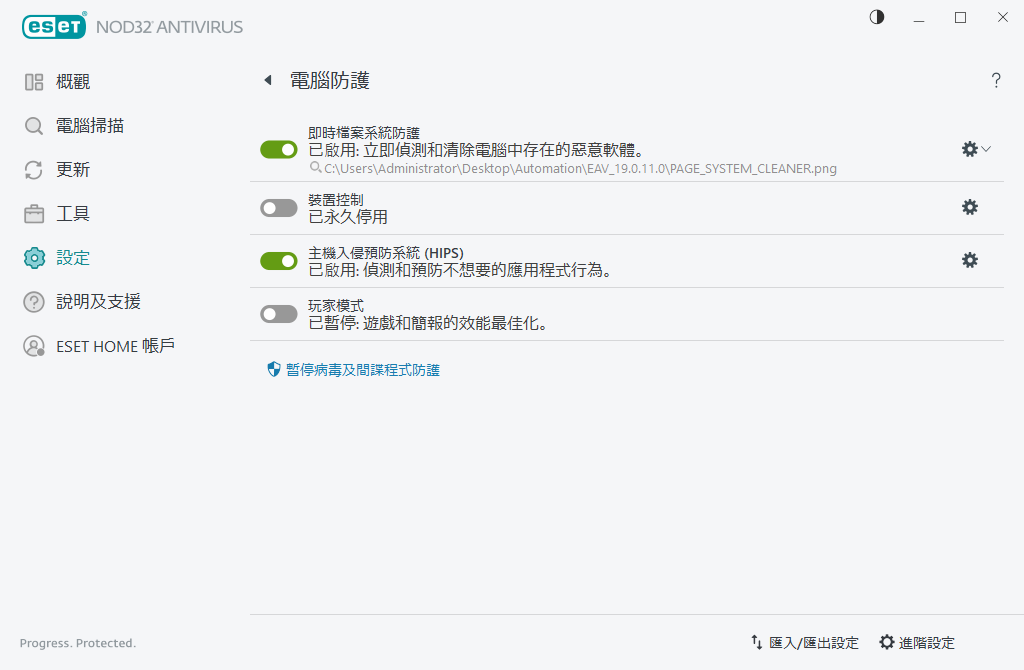This screenshot has height=670, width=1024.
Task: Open 裝置控制 gear settings
Action: click(x=969, y=207)
